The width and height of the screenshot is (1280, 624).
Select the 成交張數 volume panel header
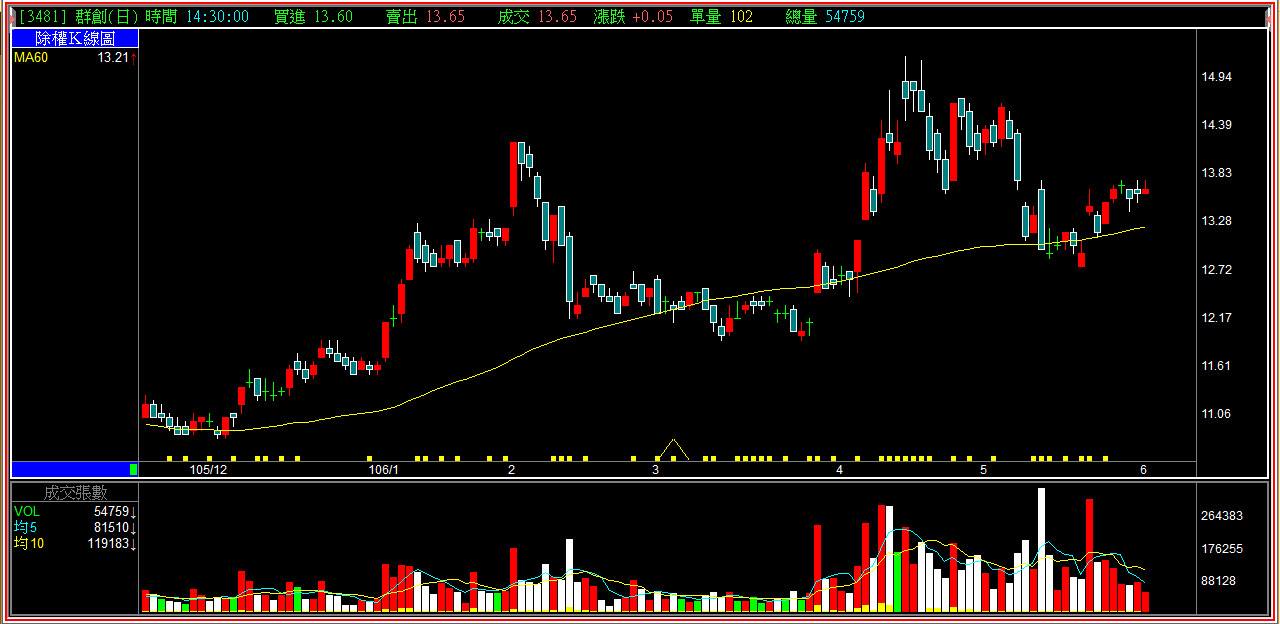(75, 492)
